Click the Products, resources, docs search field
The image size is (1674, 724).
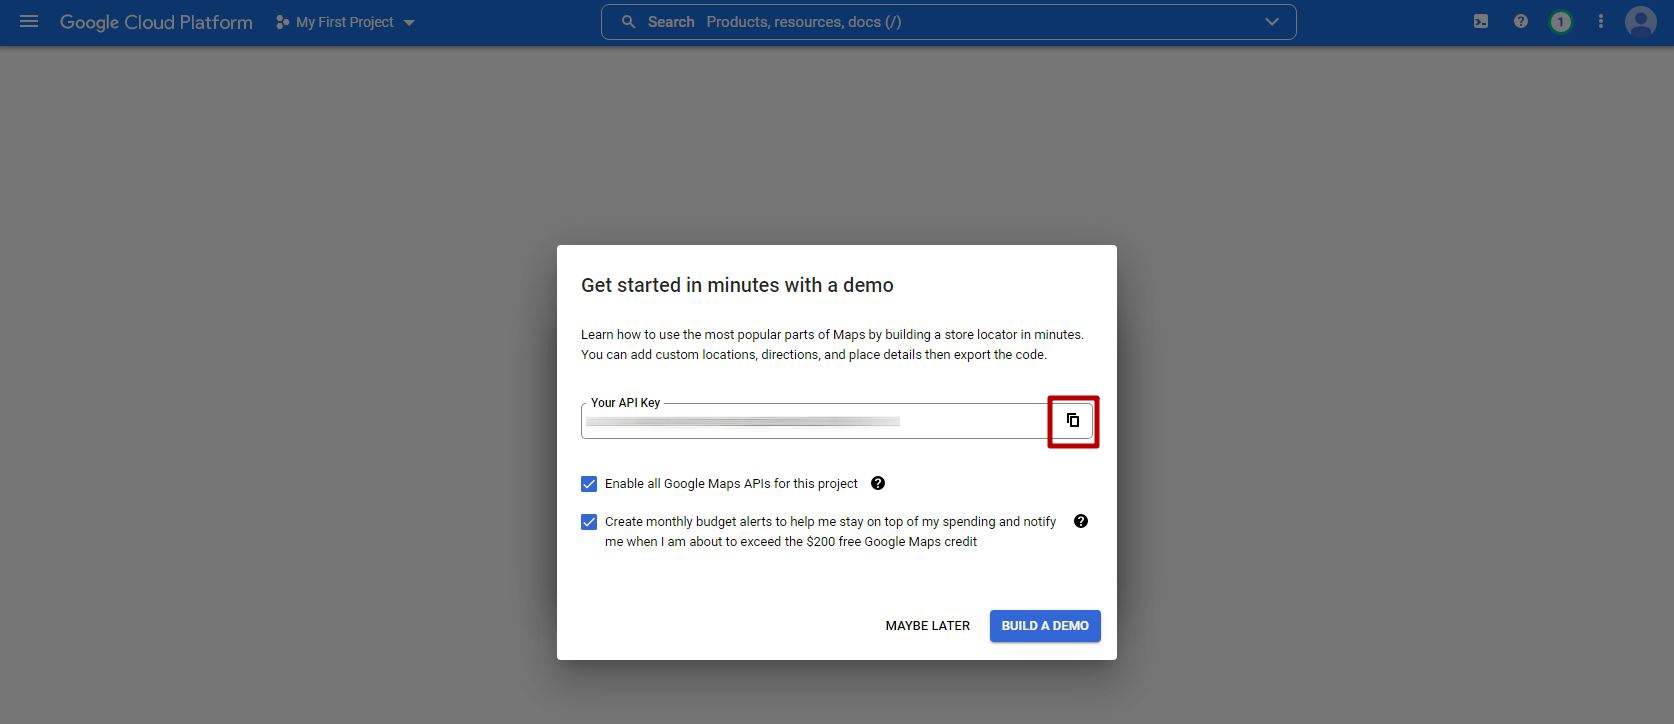point(948,22)
